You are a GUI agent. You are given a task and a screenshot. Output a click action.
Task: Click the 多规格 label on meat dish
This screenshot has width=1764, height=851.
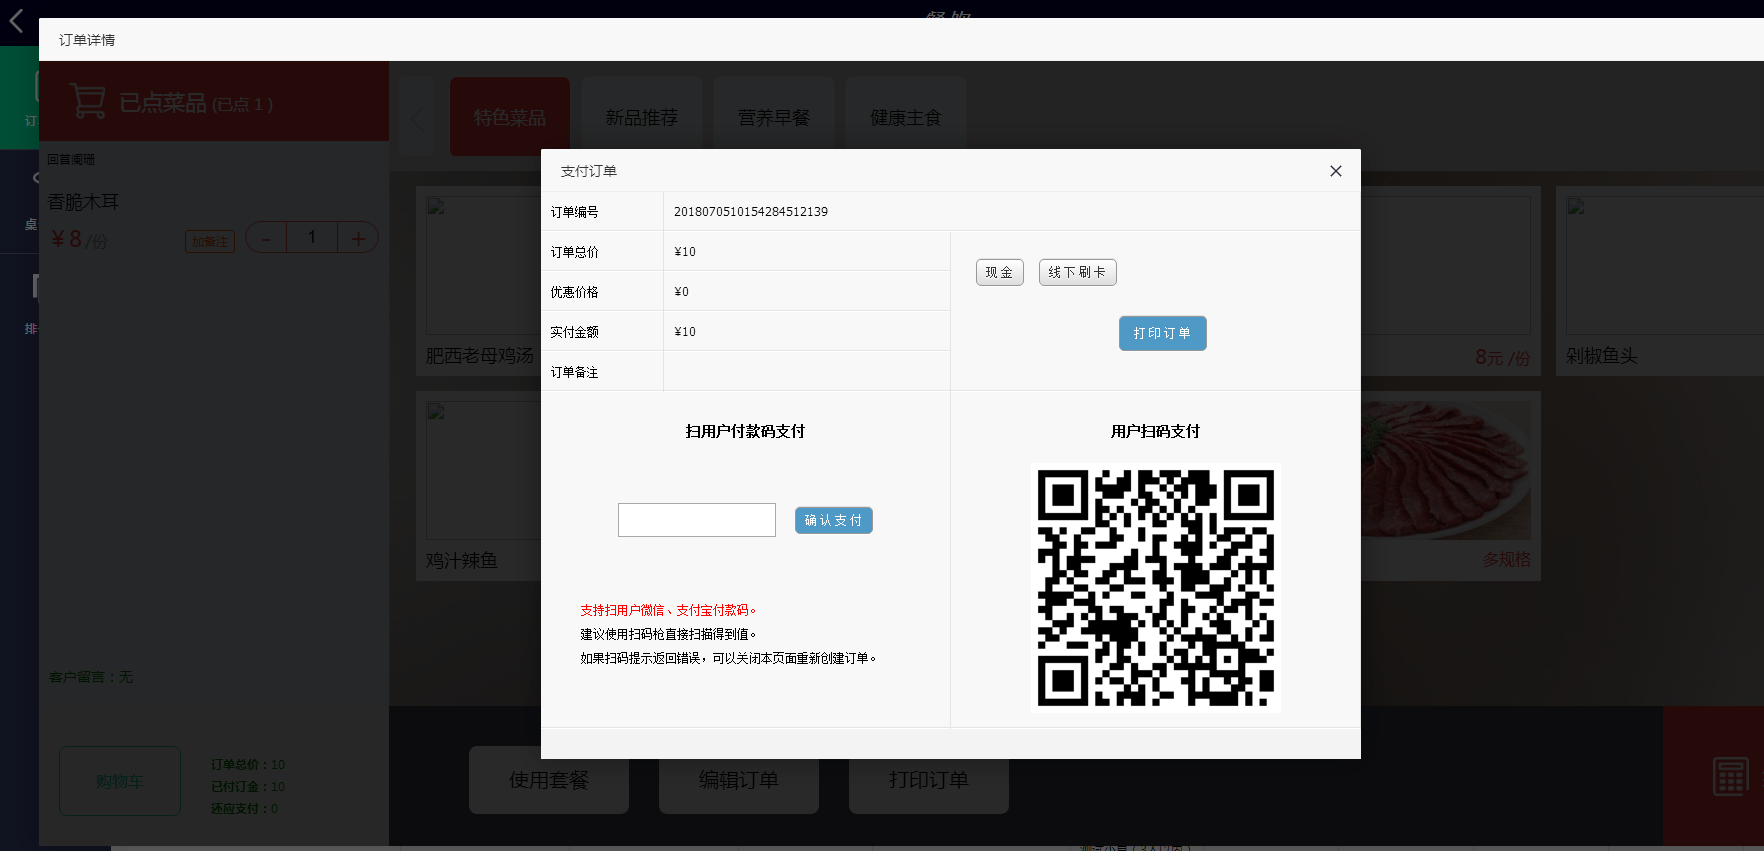click(x=1506, y=559)
